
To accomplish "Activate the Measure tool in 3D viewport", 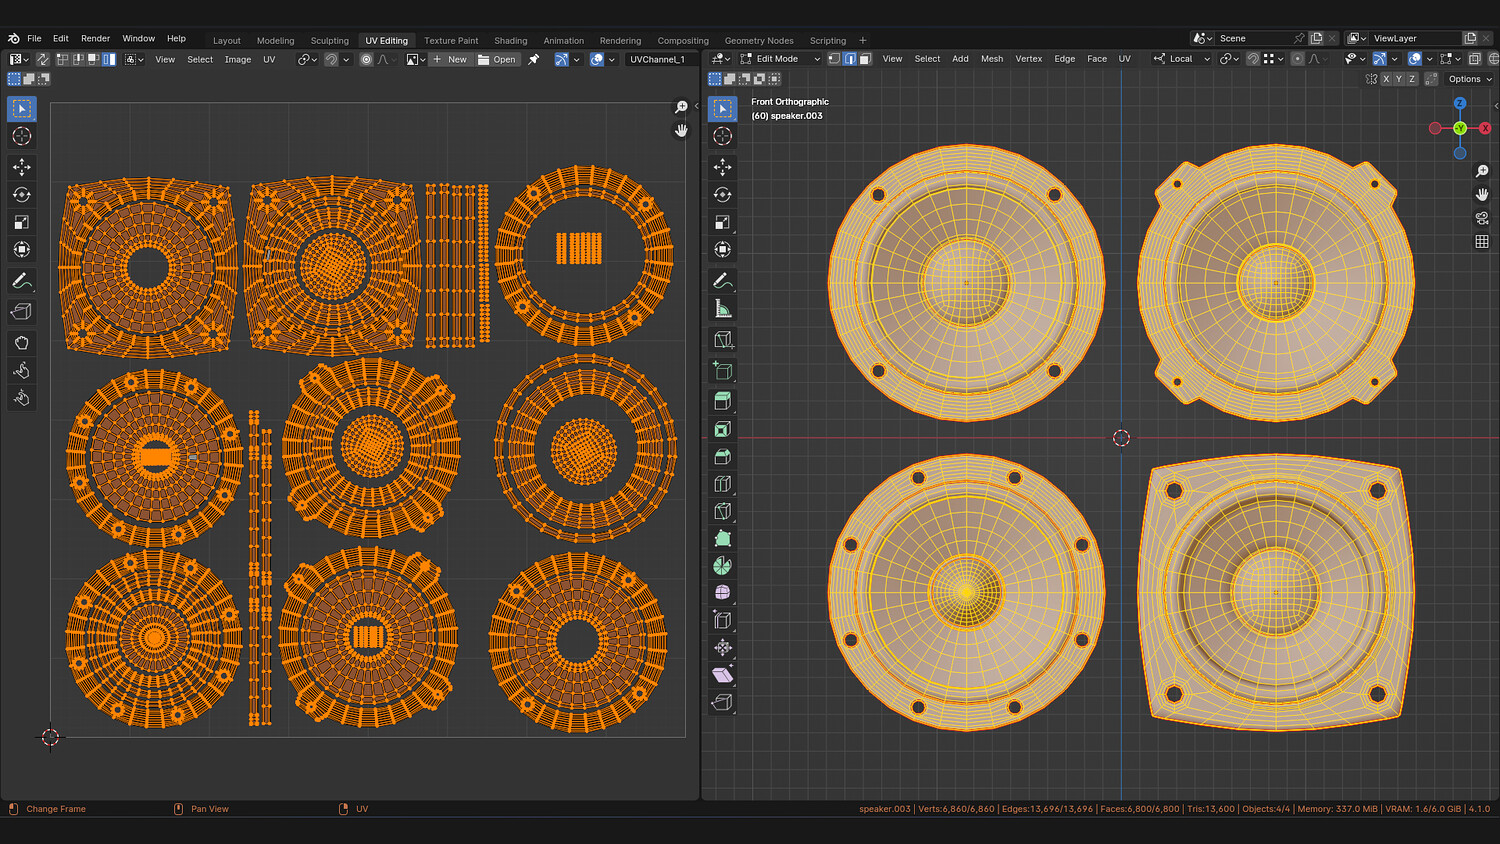I will (x=723, y=310).
